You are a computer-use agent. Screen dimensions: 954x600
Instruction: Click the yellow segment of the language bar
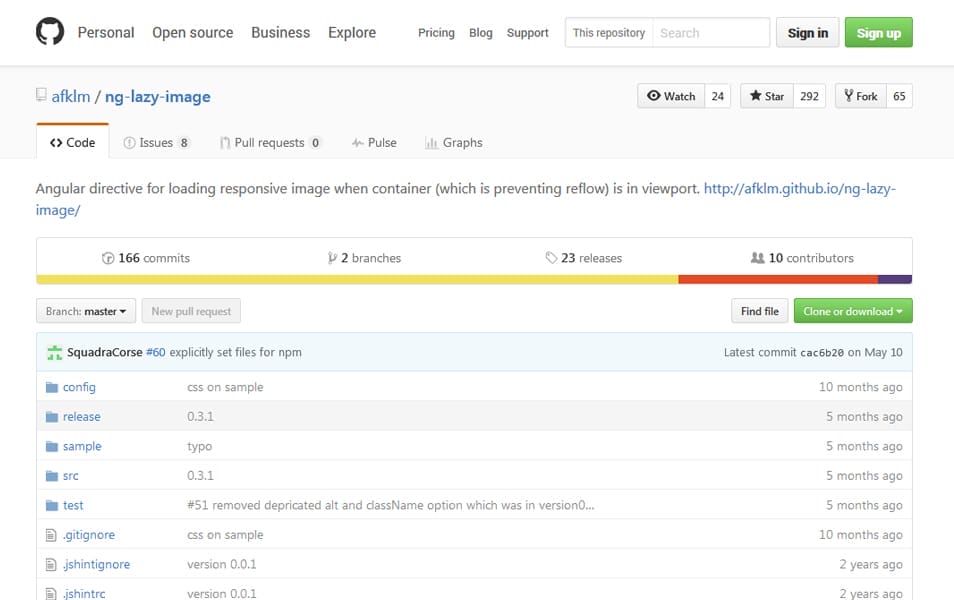coord(356,280)
